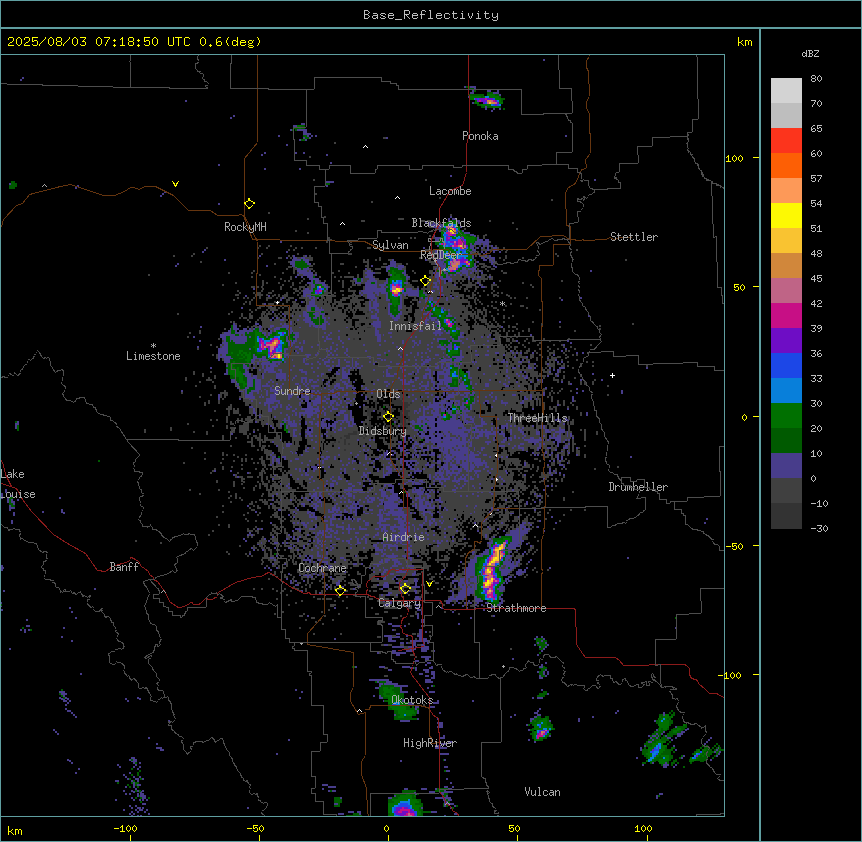Select the red 60-65 dBZ legend swatch

pyautogui.click(x=786, y=141)
